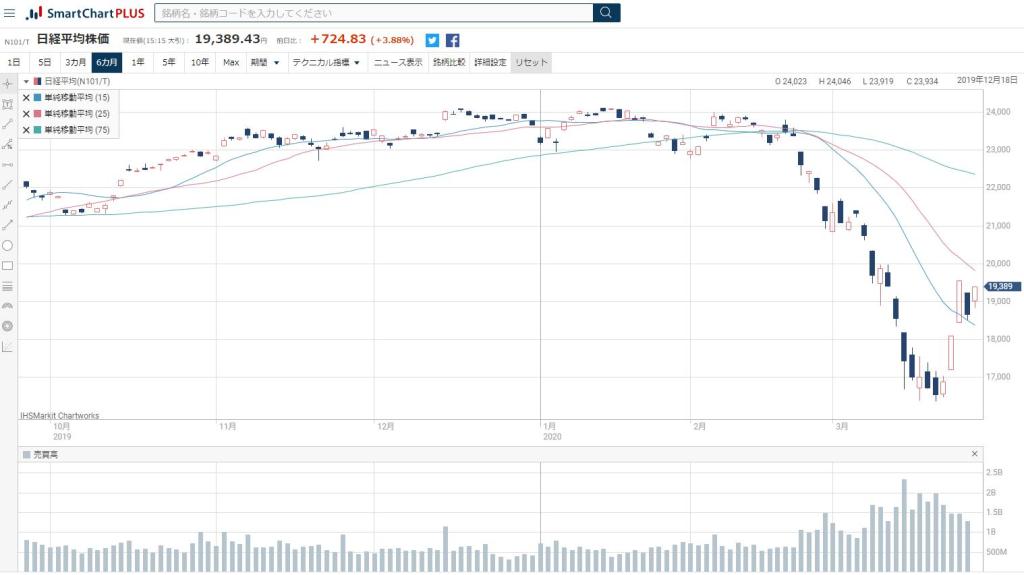This screenshot has height=575, width=1024.
Task: Remove the 単純移動平均 (75) indicator
Action: click(26, 130)
